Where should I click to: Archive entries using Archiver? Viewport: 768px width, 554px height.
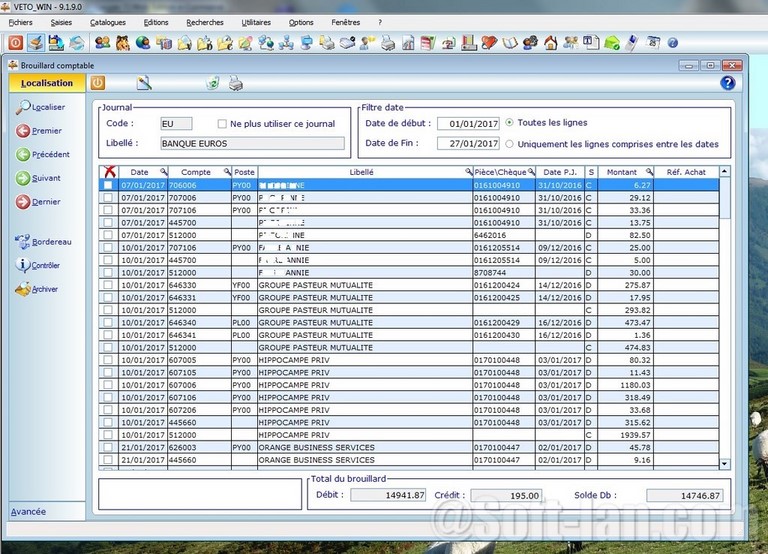click(x=23, y=290)
